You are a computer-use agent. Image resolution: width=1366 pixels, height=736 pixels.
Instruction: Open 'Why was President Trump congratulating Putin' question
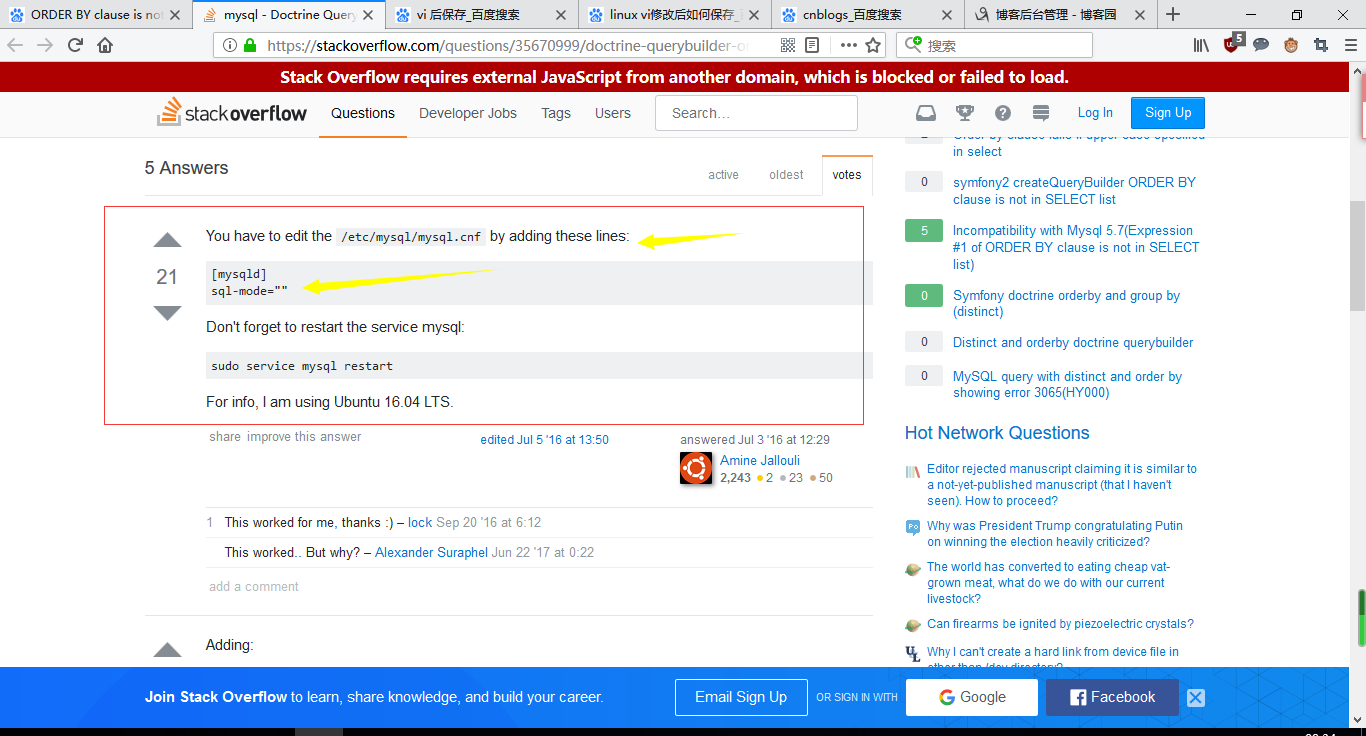tap(1055, 534)
